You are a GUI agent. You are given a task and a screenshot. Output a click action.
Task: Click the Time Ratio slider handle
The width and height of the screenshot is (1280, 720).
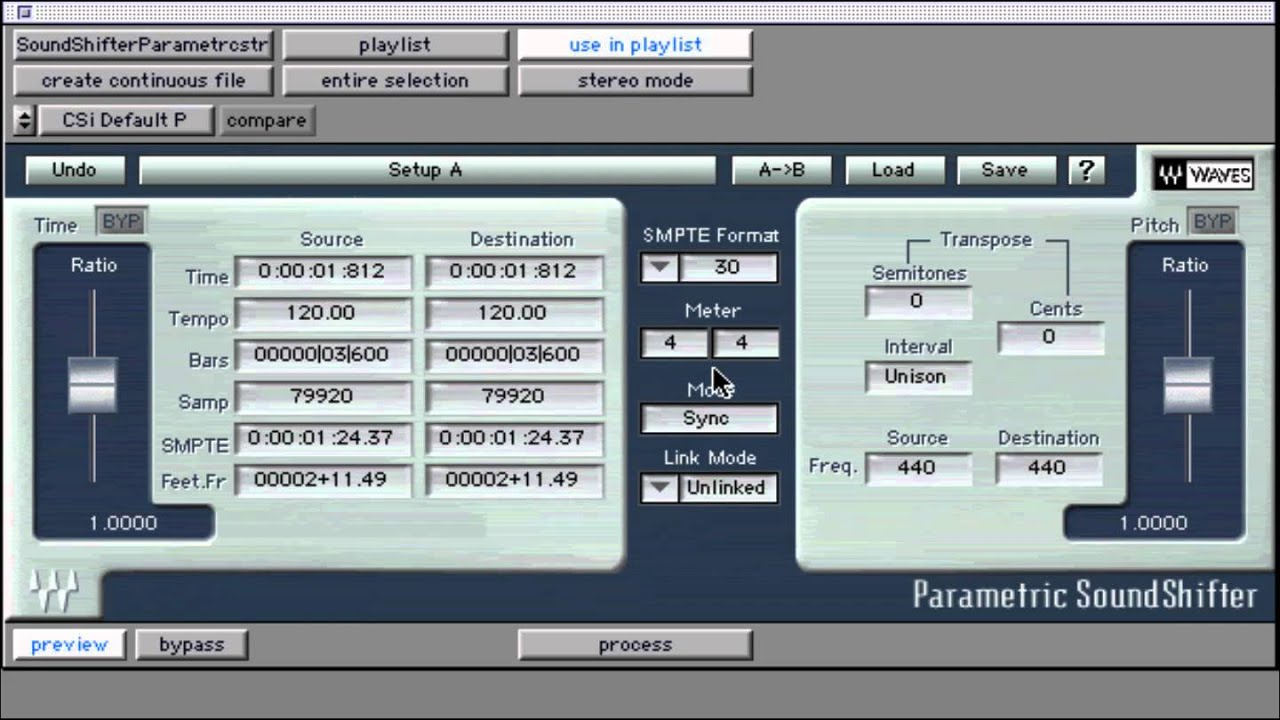(x=92, y=385)
